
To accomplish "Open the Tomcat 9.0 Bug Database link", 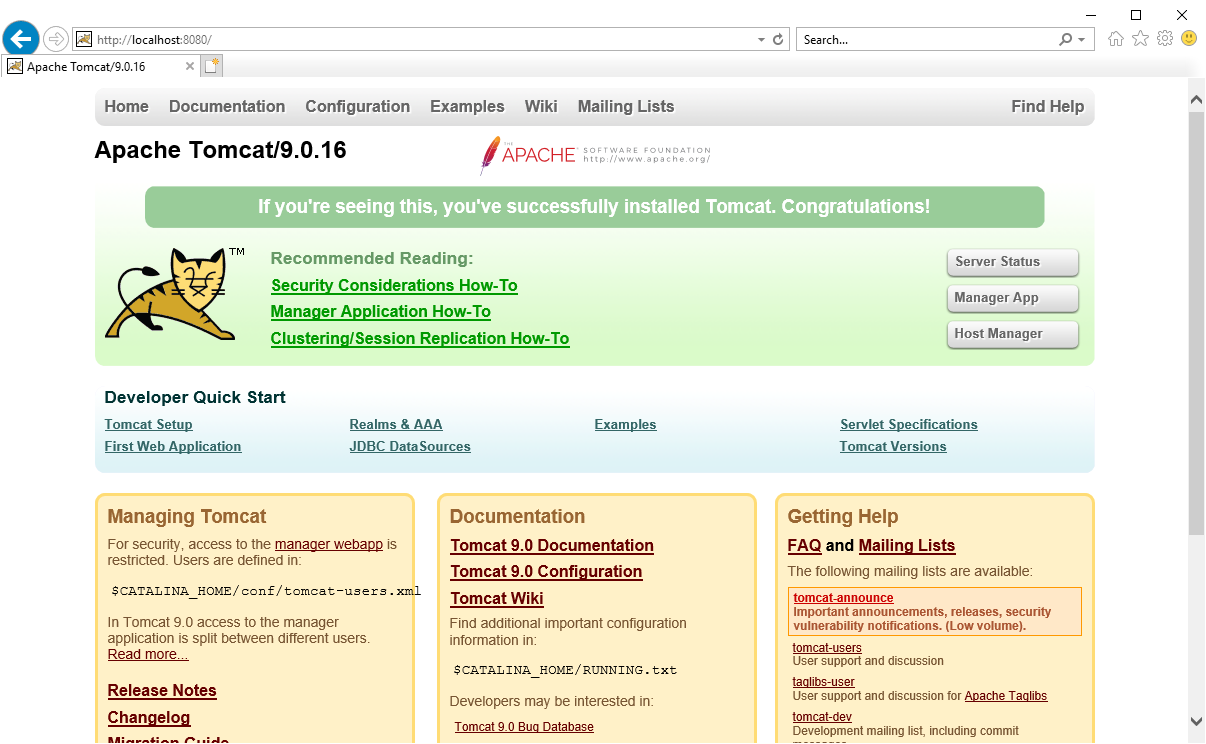I will pos(524,727).
